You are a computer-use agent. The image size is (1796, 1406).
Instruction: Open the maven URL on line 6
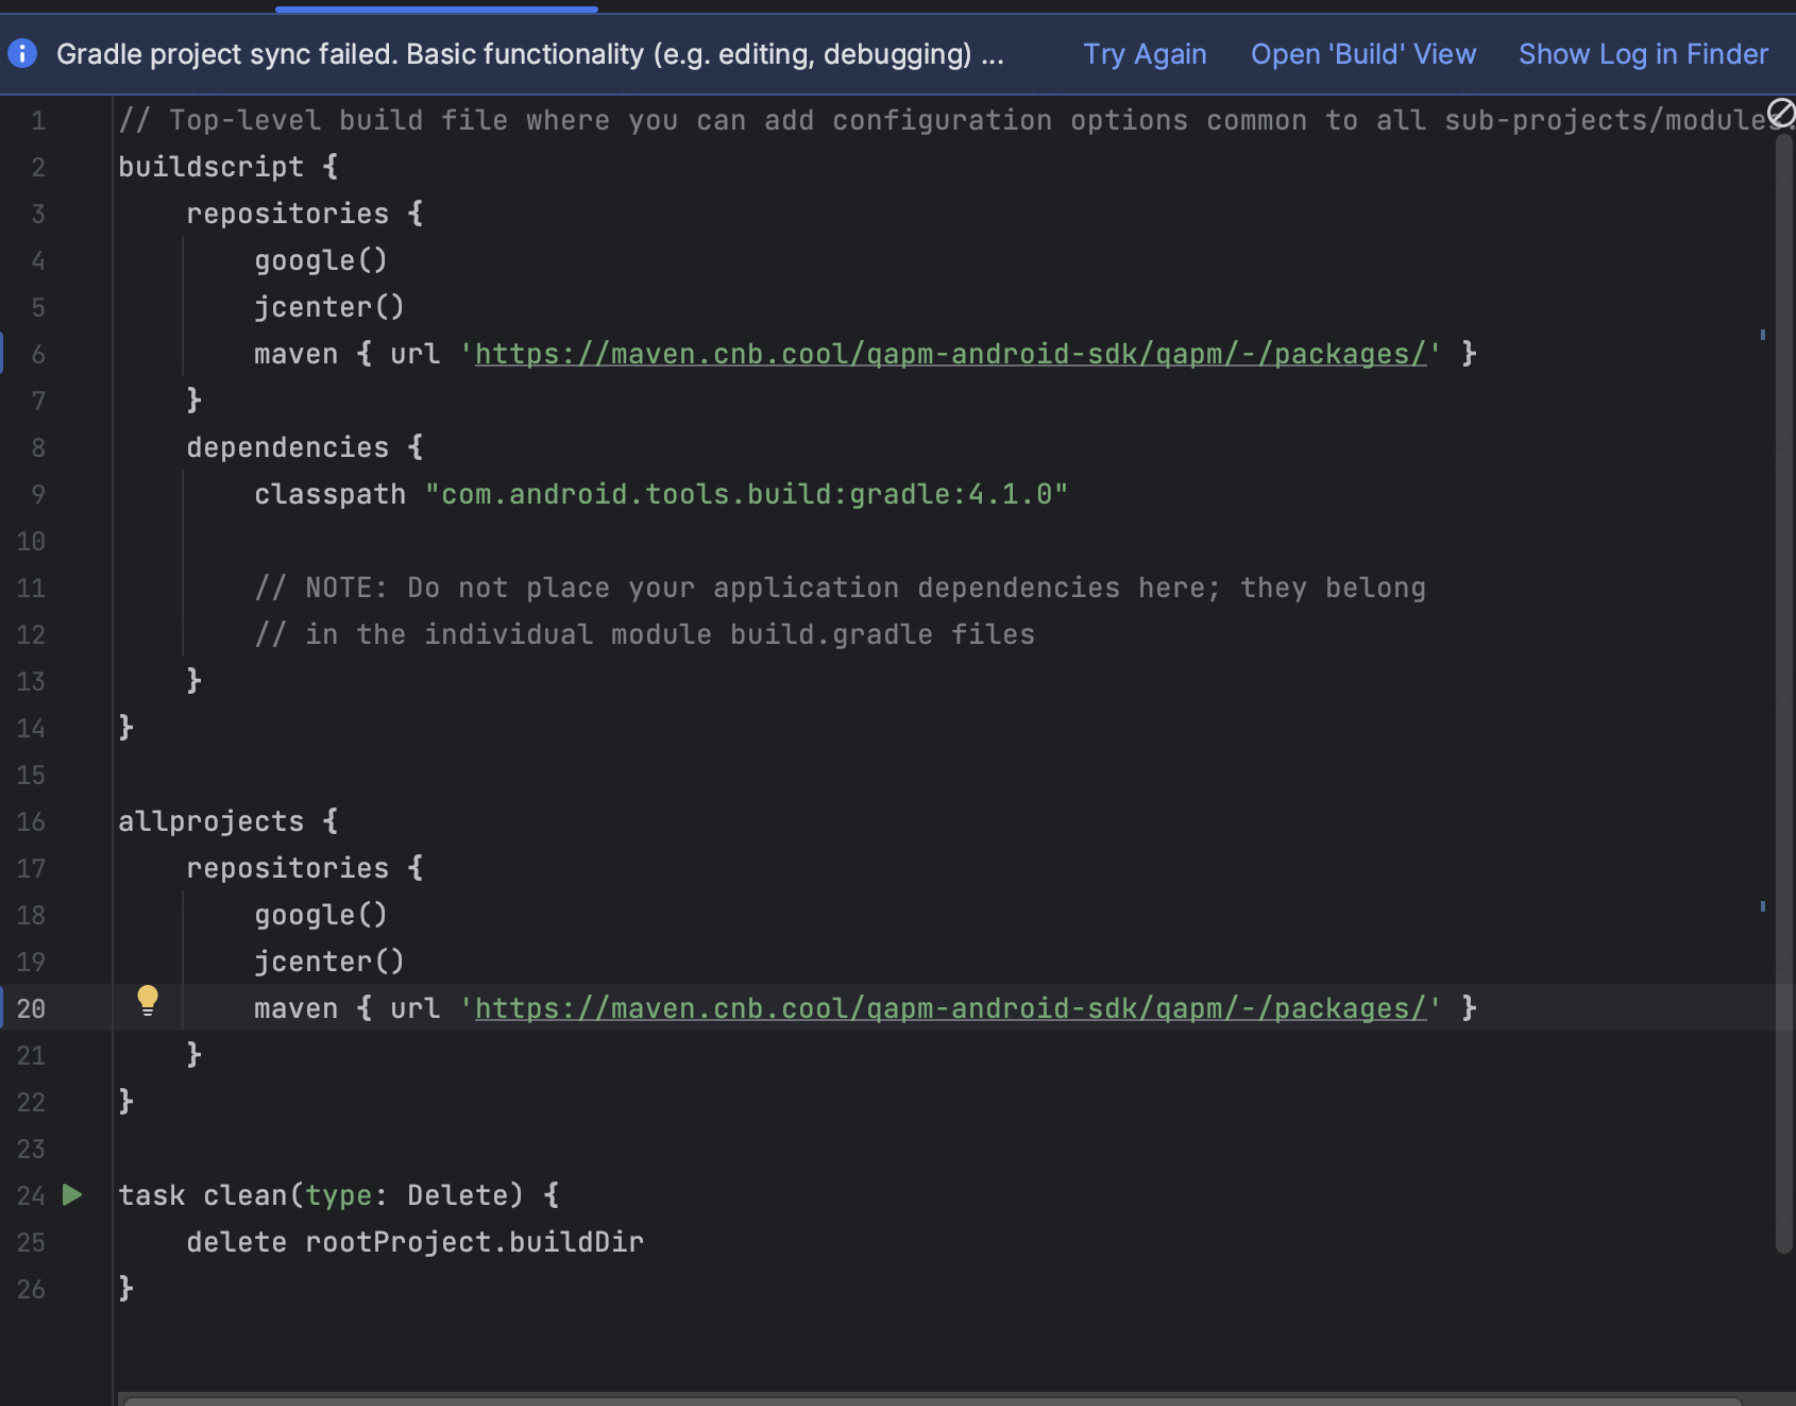[949, 354]
